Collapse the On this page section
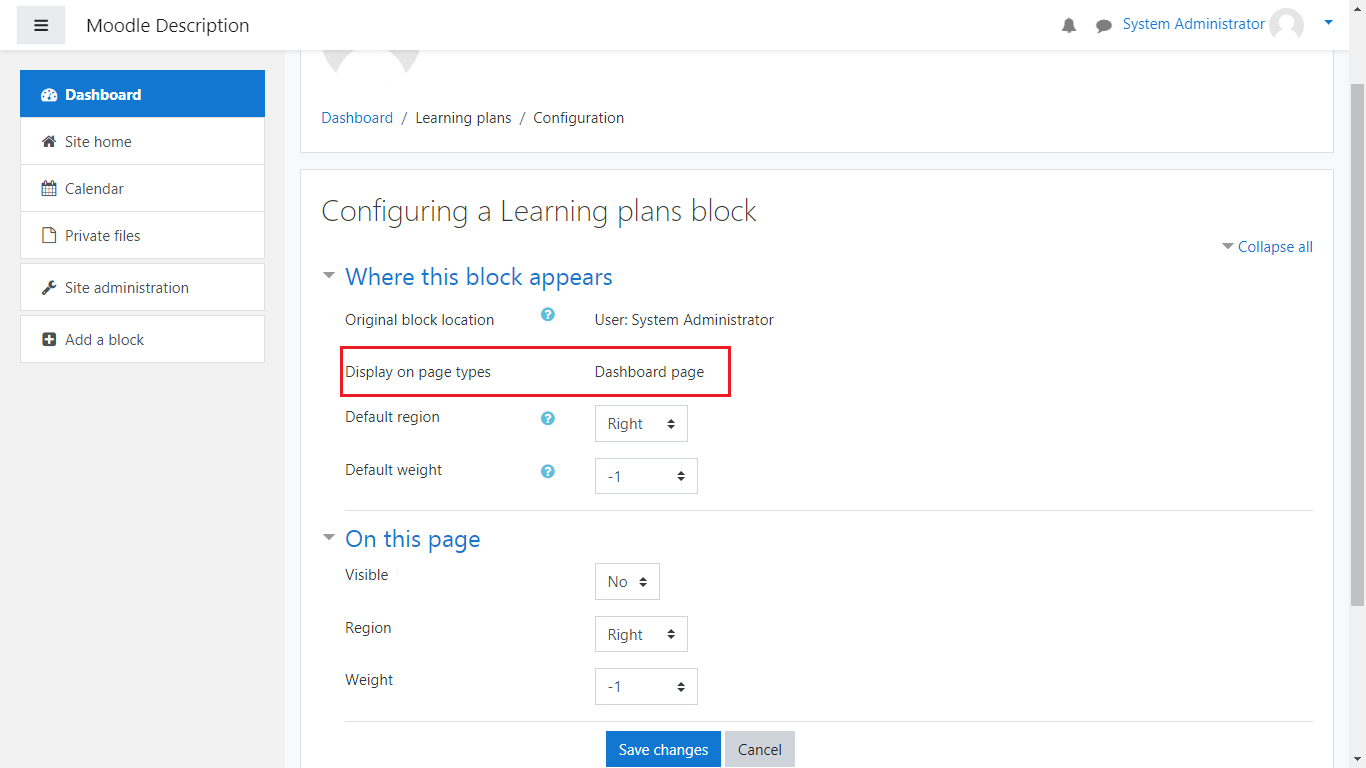 412,539
